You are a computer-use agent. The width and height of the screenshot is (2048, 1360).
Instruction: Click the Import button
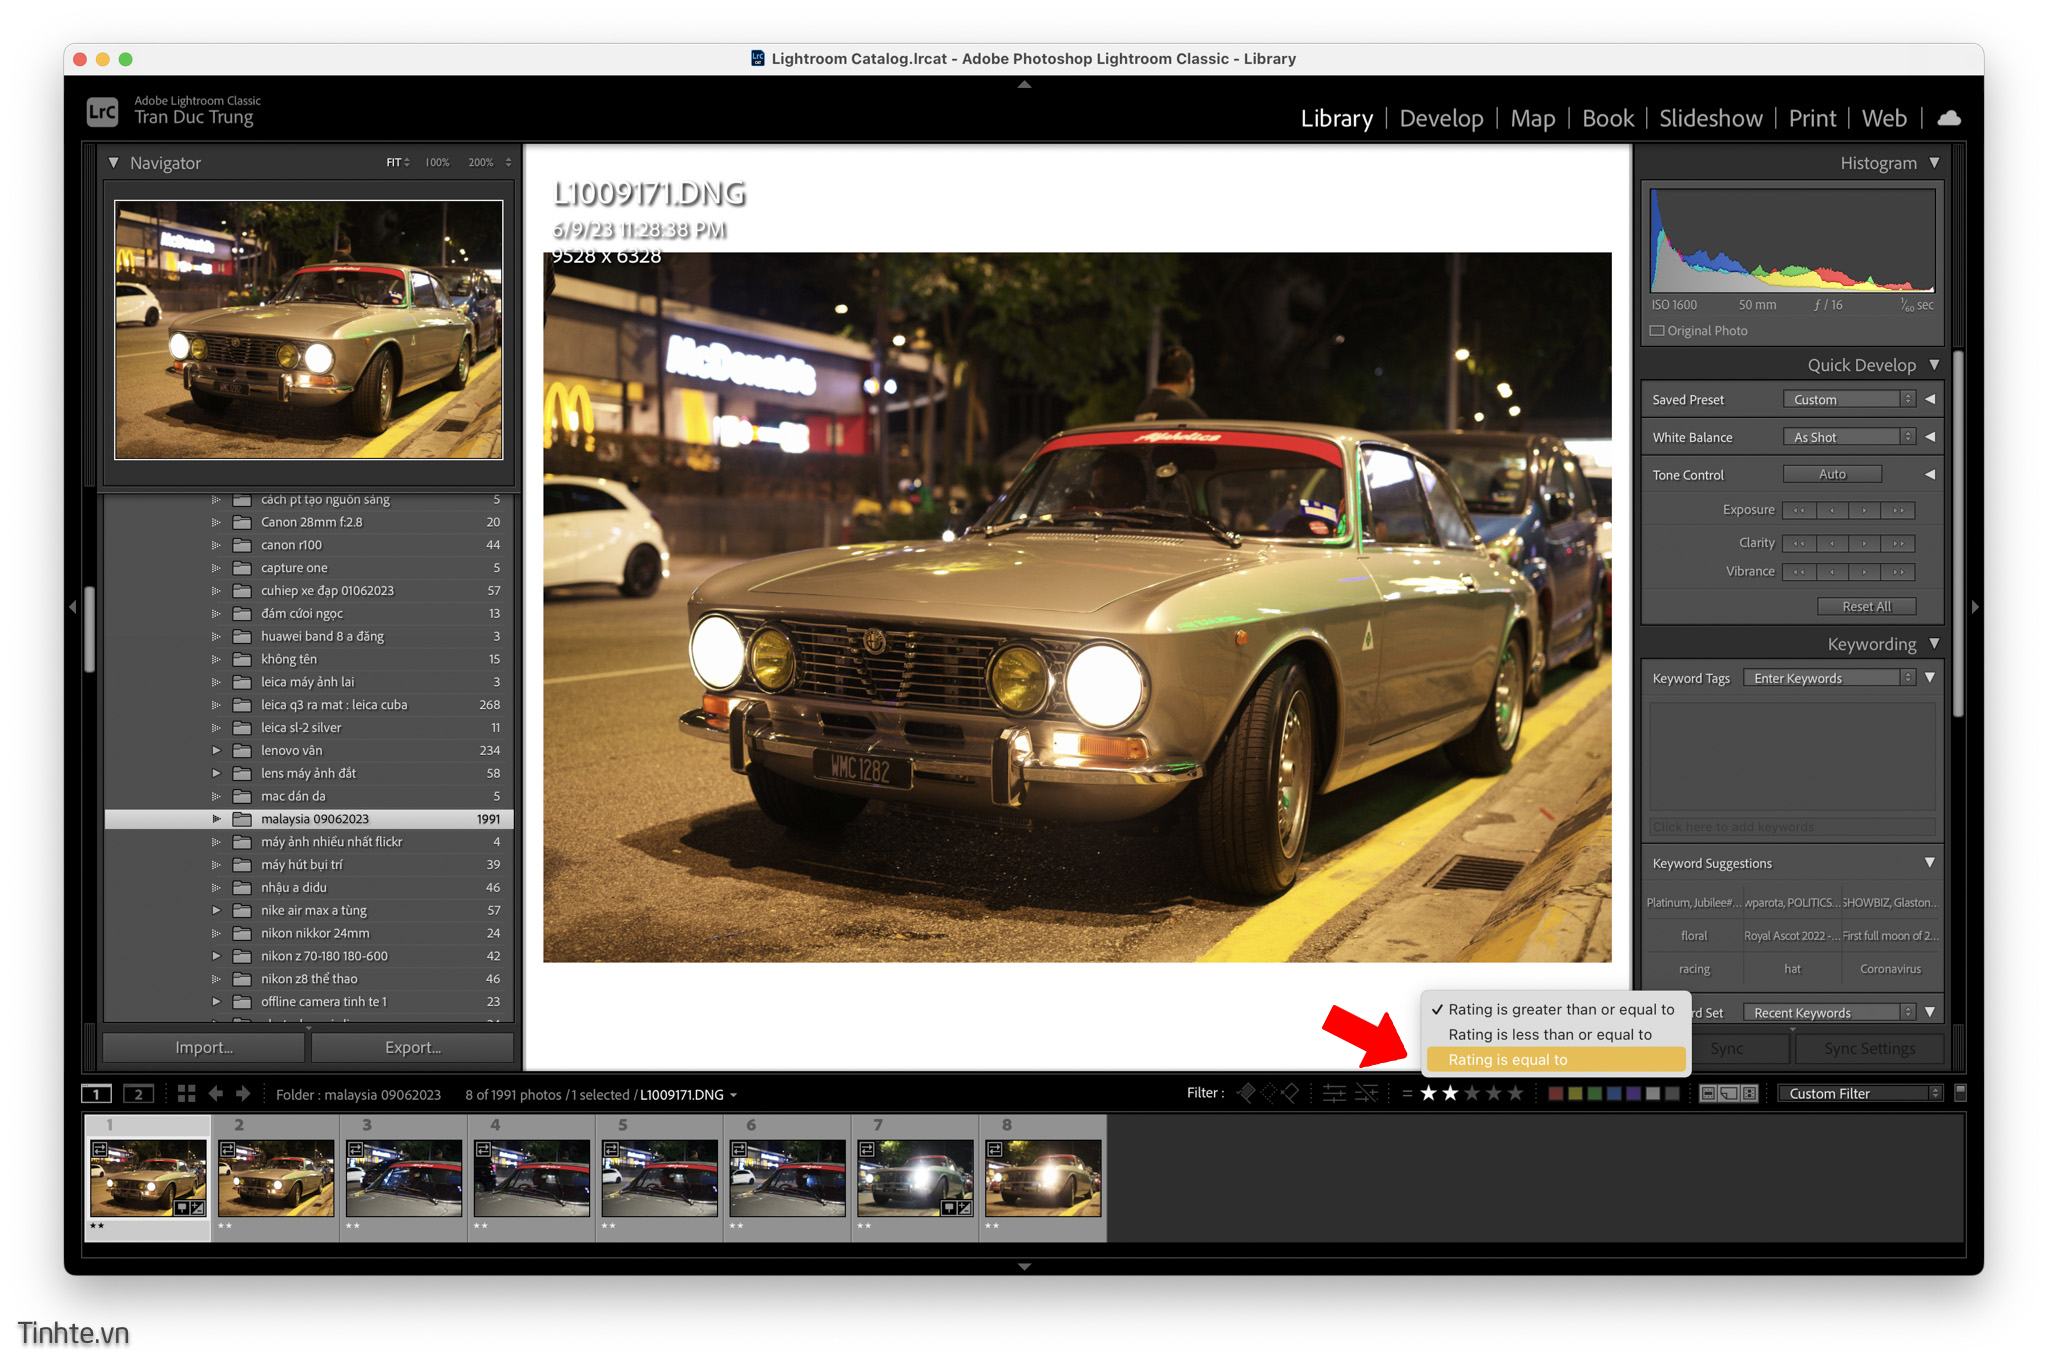(x=204, y=1047)
